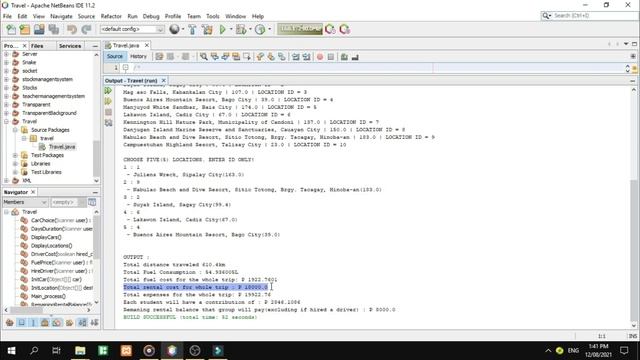Click the Source view button
This screenshot has width=640, height=360.
[x=115, y=56]
